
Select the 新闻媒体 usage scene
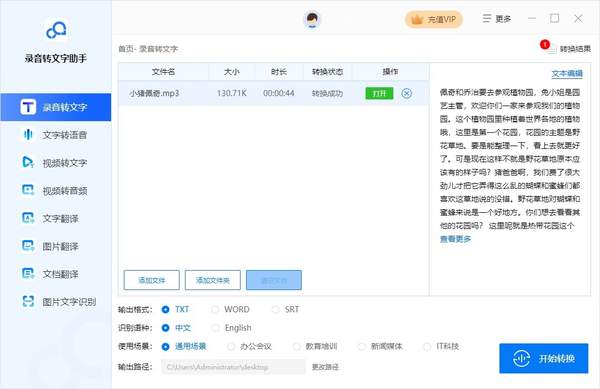point(361,347)
